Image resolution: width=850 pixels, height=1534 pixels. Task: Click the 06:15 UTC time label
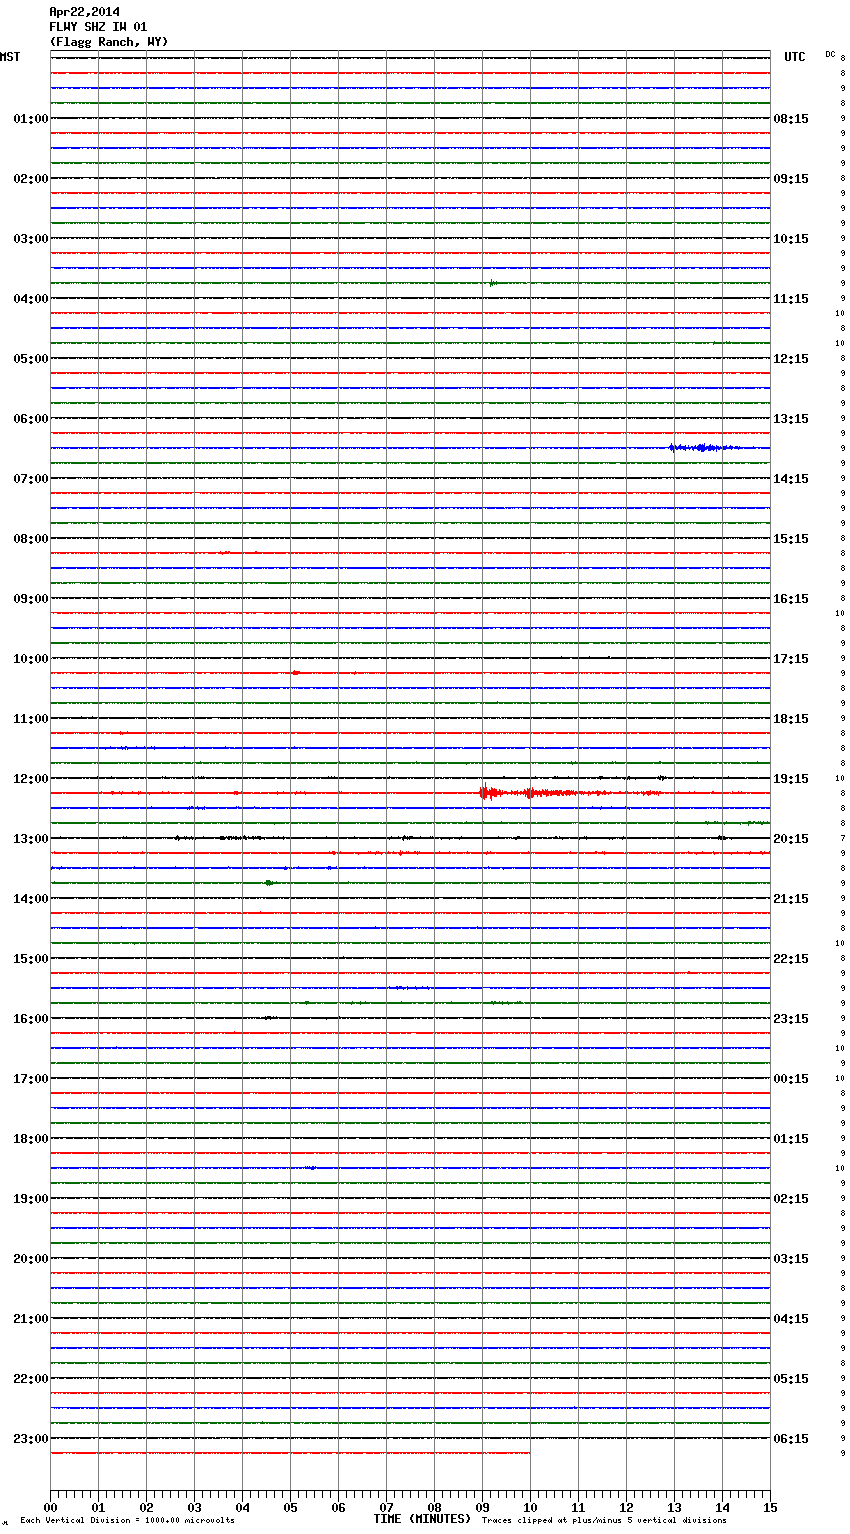(791, 1439)
